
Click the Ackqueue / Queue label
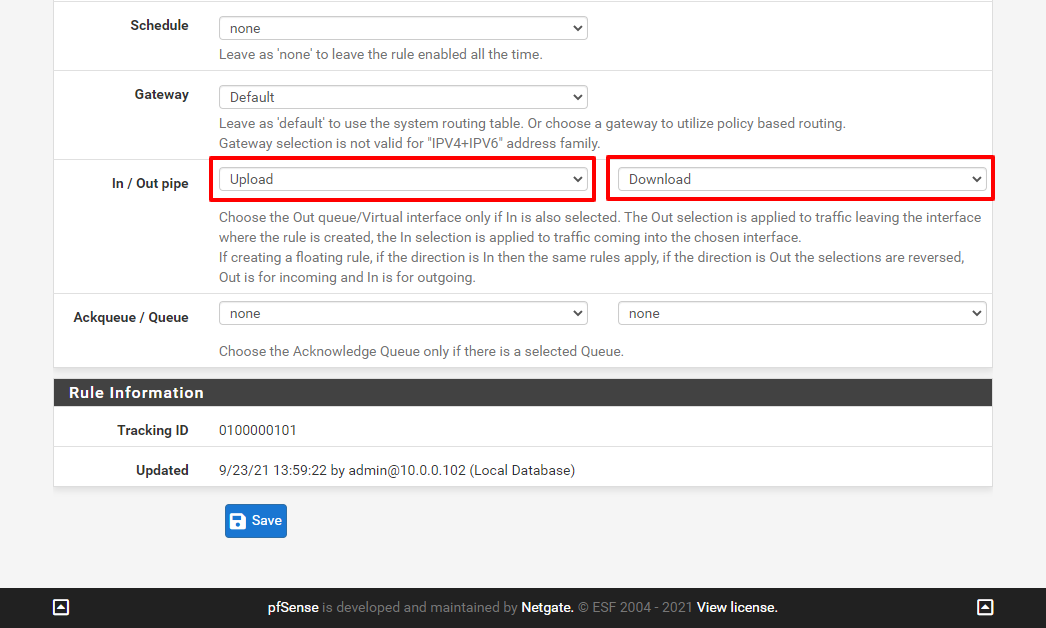[x=131, y=317]
